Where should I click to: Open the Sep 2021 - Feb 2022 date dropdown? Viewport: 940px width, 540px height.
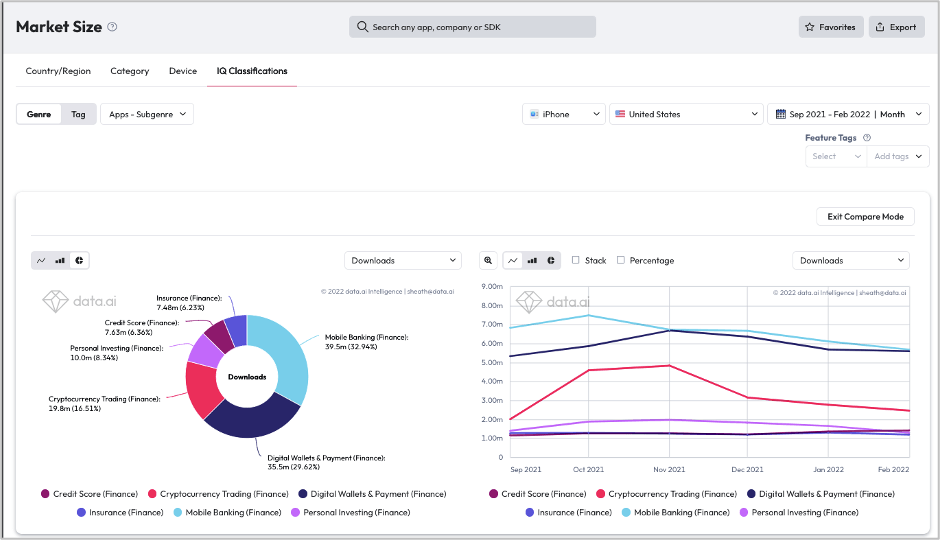(848, 114)
